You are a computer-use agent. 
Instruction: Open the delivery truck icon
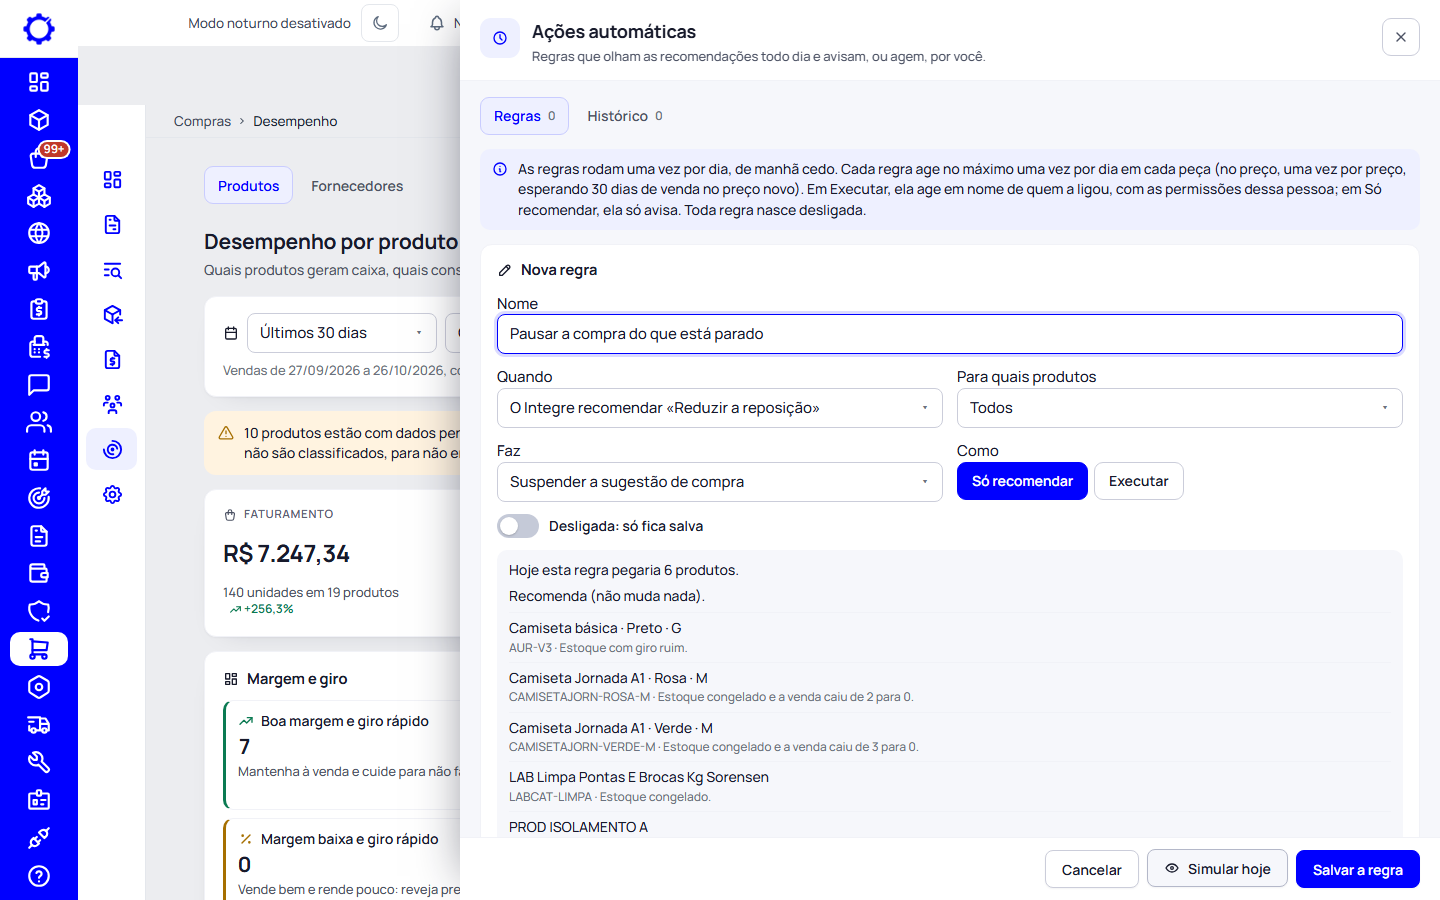(39, 725)
